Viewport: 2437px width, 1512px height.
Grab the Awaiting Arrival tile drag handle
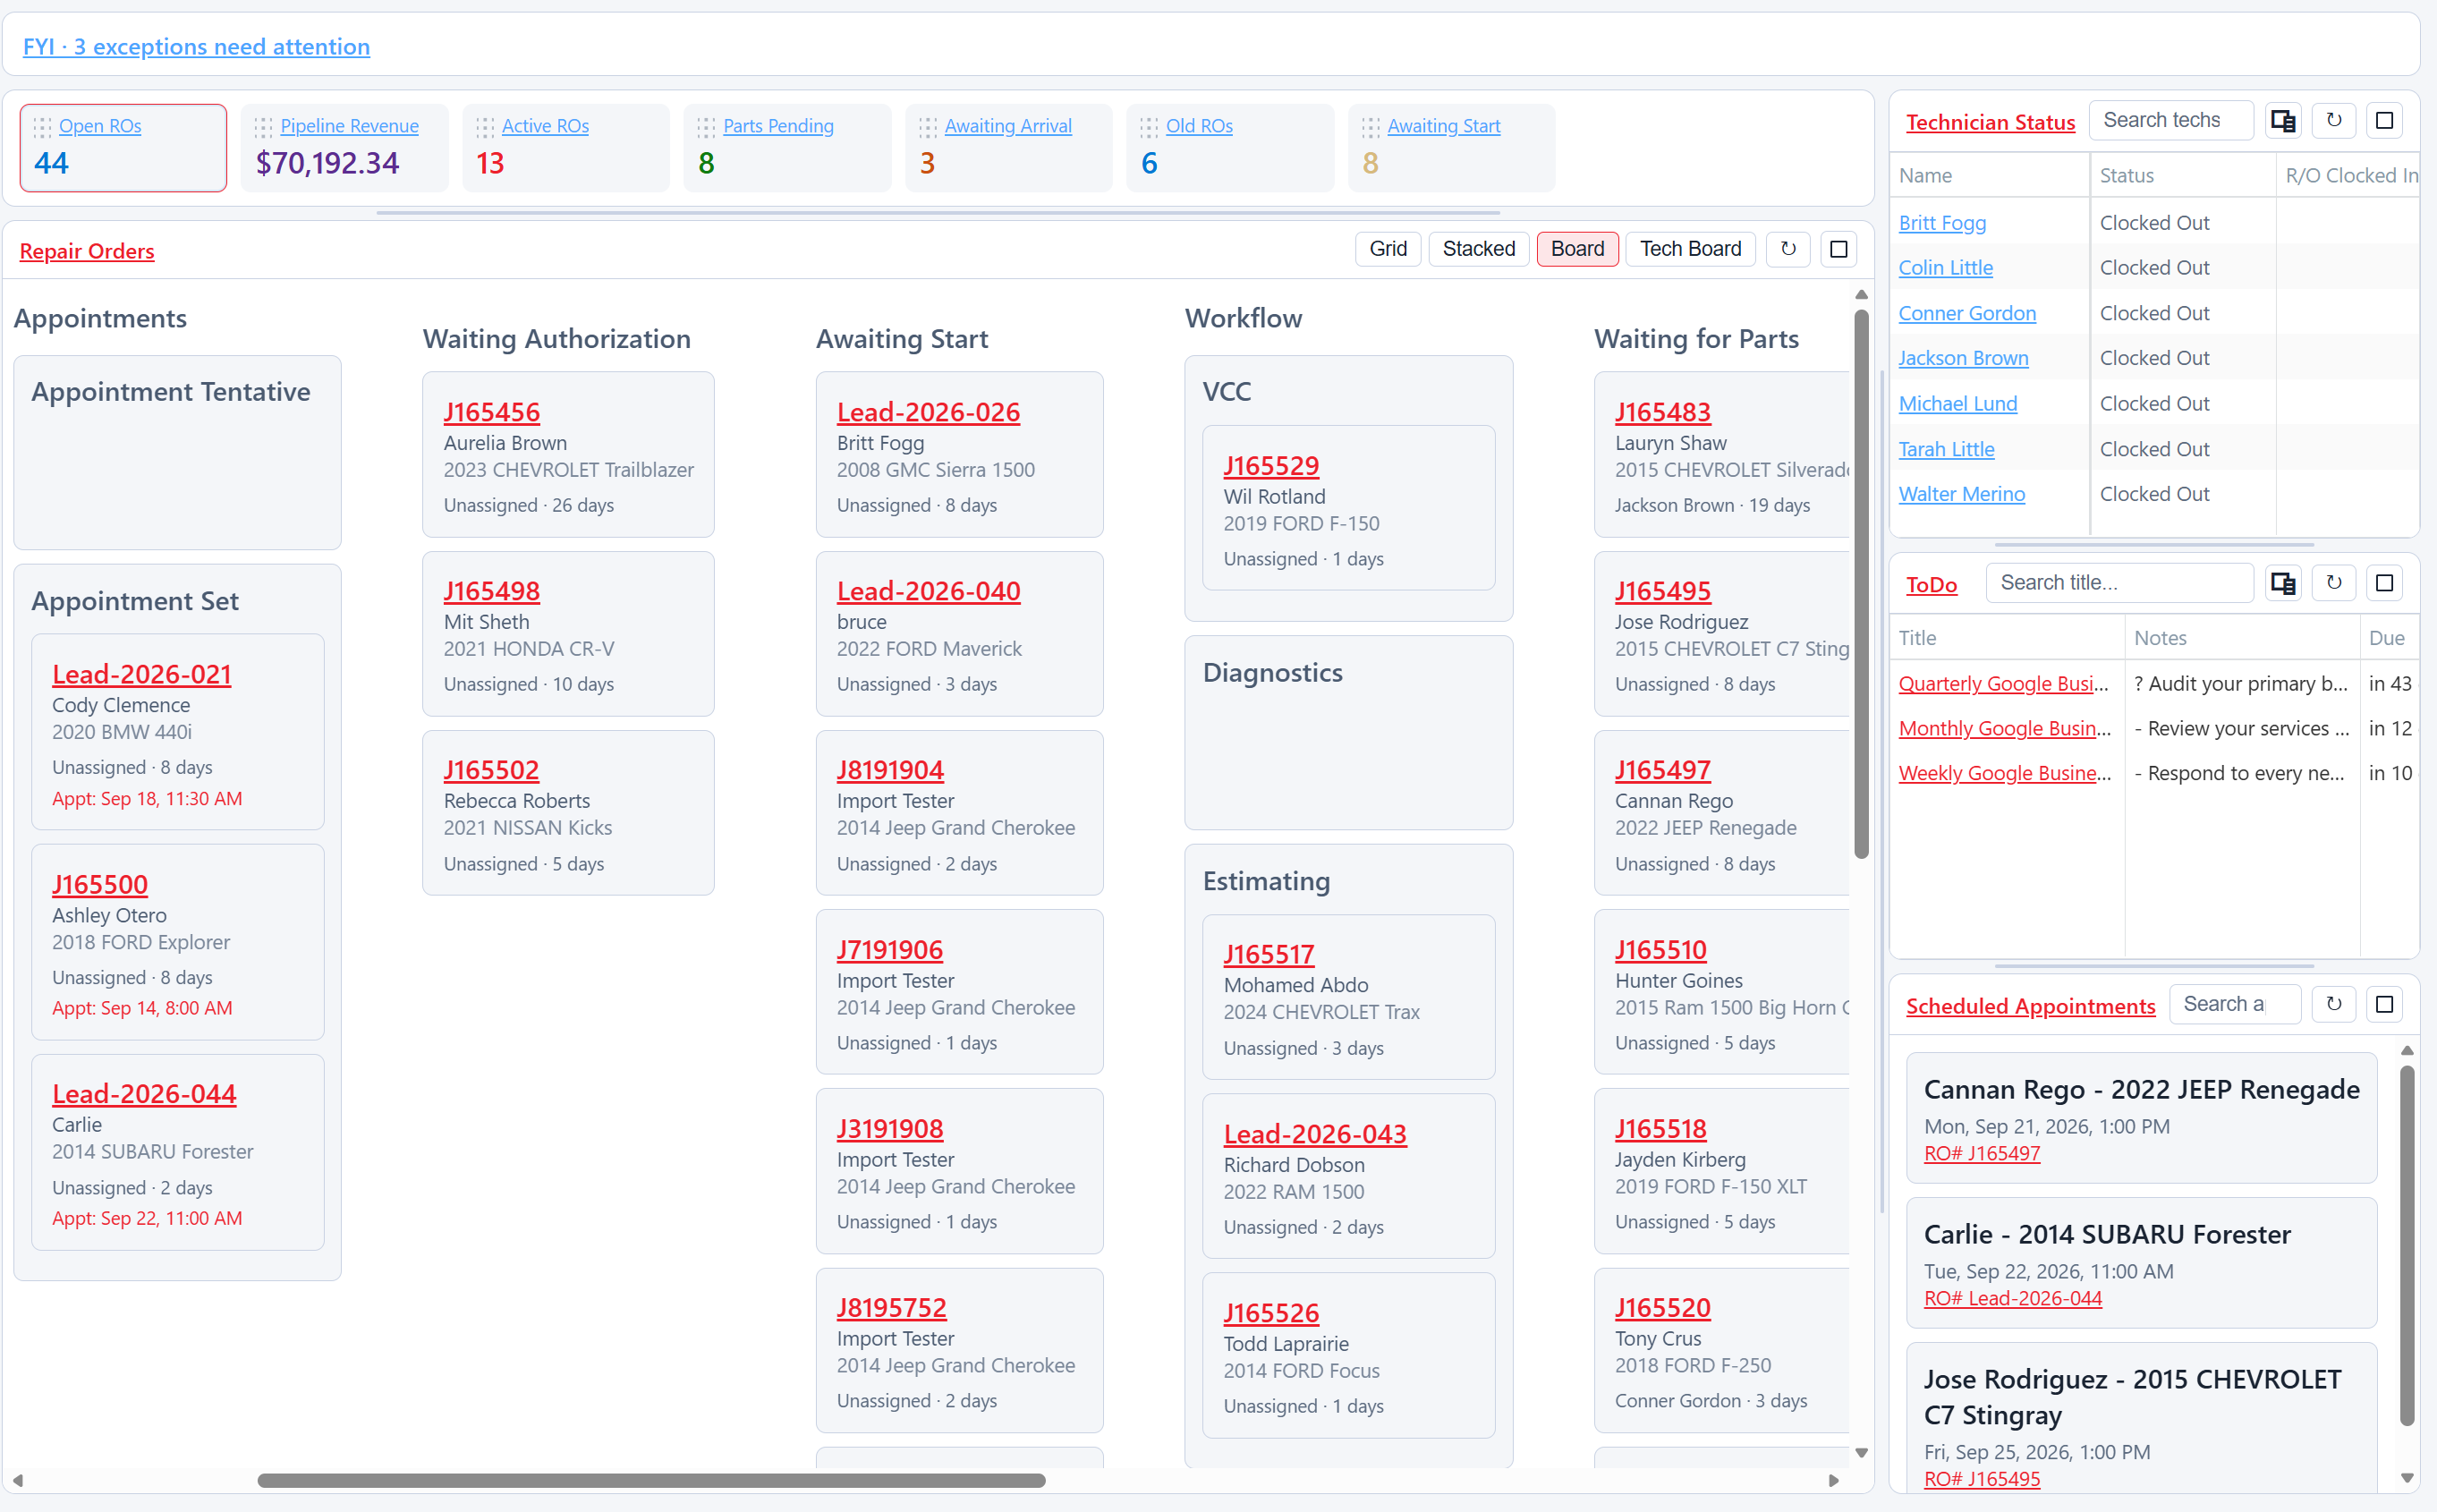[928, 127]
